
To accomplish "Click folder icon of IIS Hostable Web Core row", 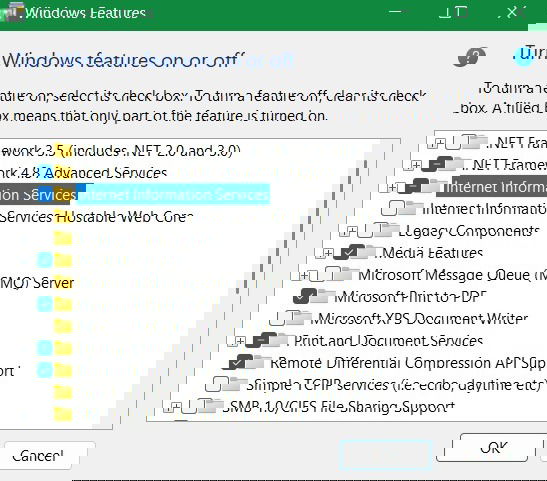I will [x=410, y=208].
